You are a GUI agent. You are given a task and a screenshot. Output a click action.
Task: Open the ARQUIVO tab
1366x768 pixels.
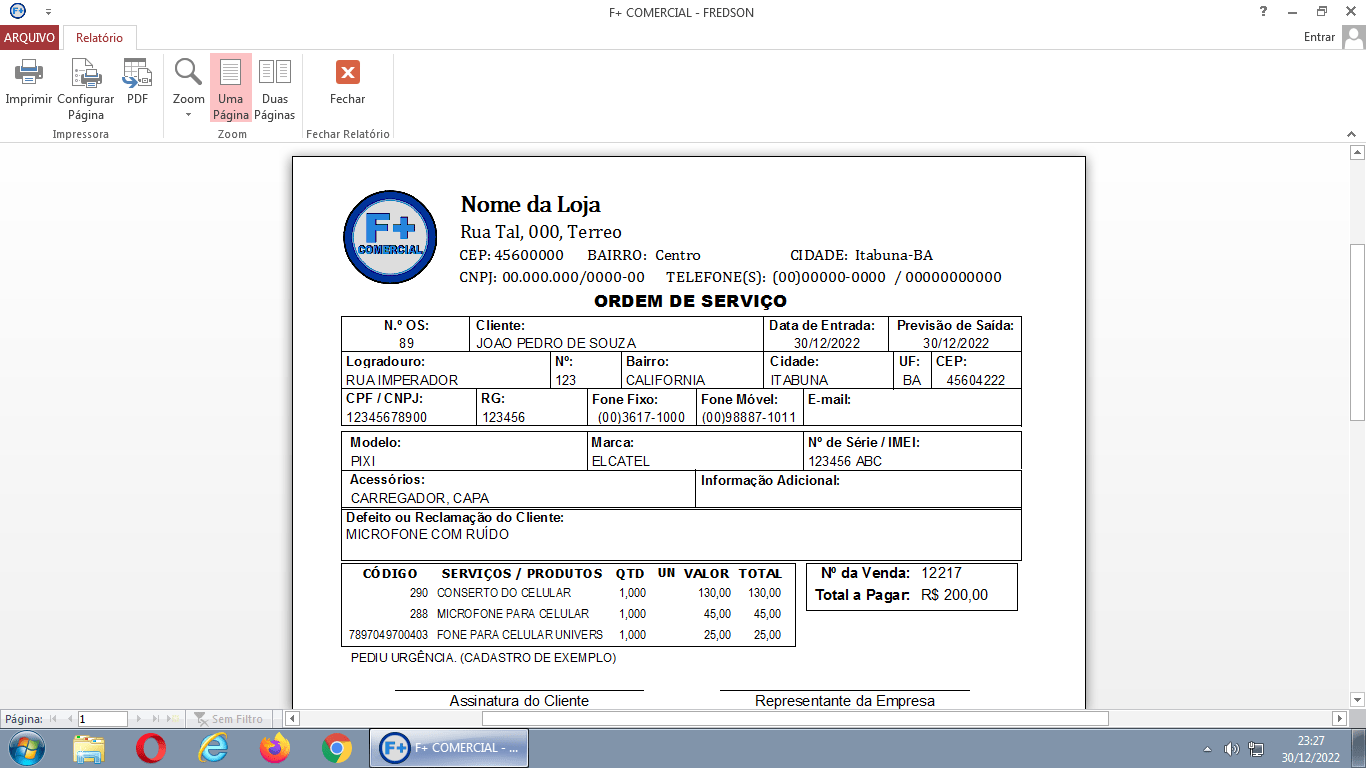29,38
